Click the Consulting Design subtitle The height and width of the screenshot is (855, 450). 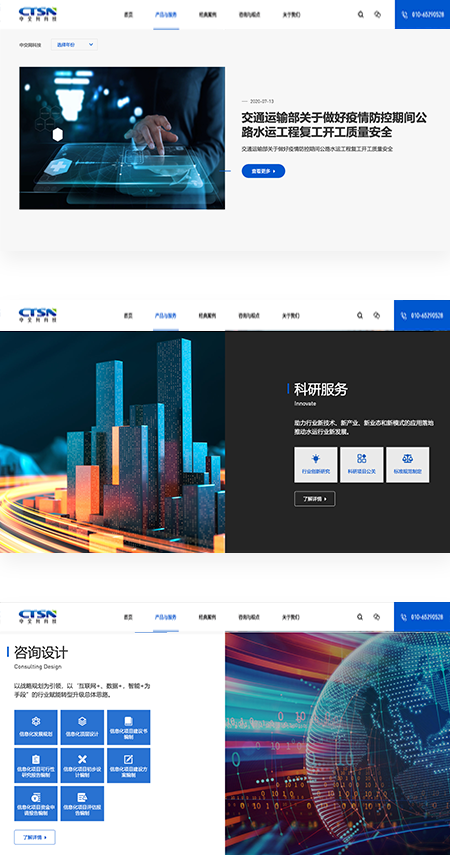pos(38,667)
